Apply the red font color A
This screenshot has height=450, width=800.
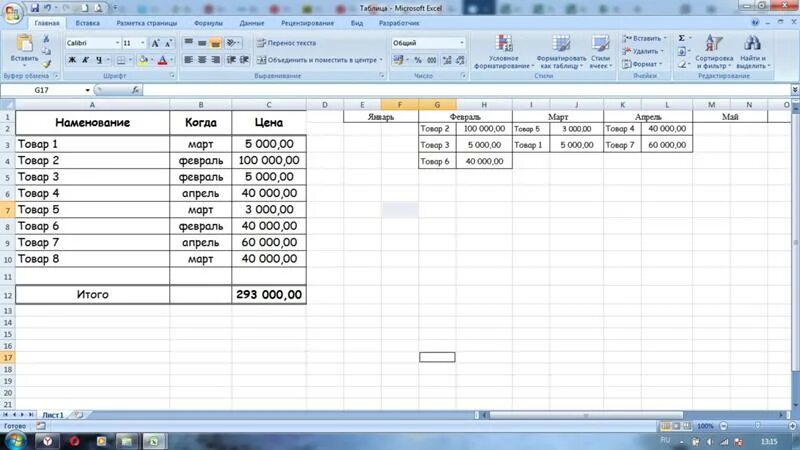162,60
